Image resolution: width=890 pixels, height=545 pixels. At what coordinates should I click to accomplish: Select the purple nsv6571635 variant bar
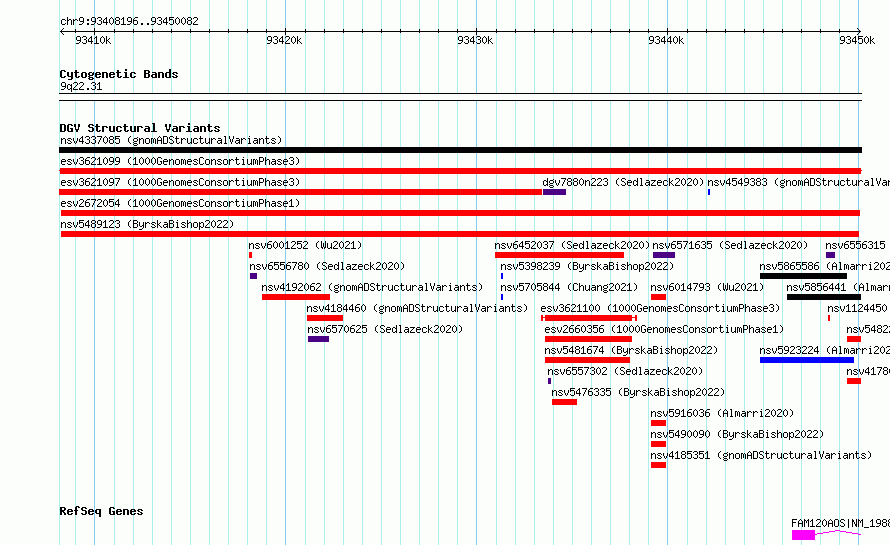pos(664,255)
